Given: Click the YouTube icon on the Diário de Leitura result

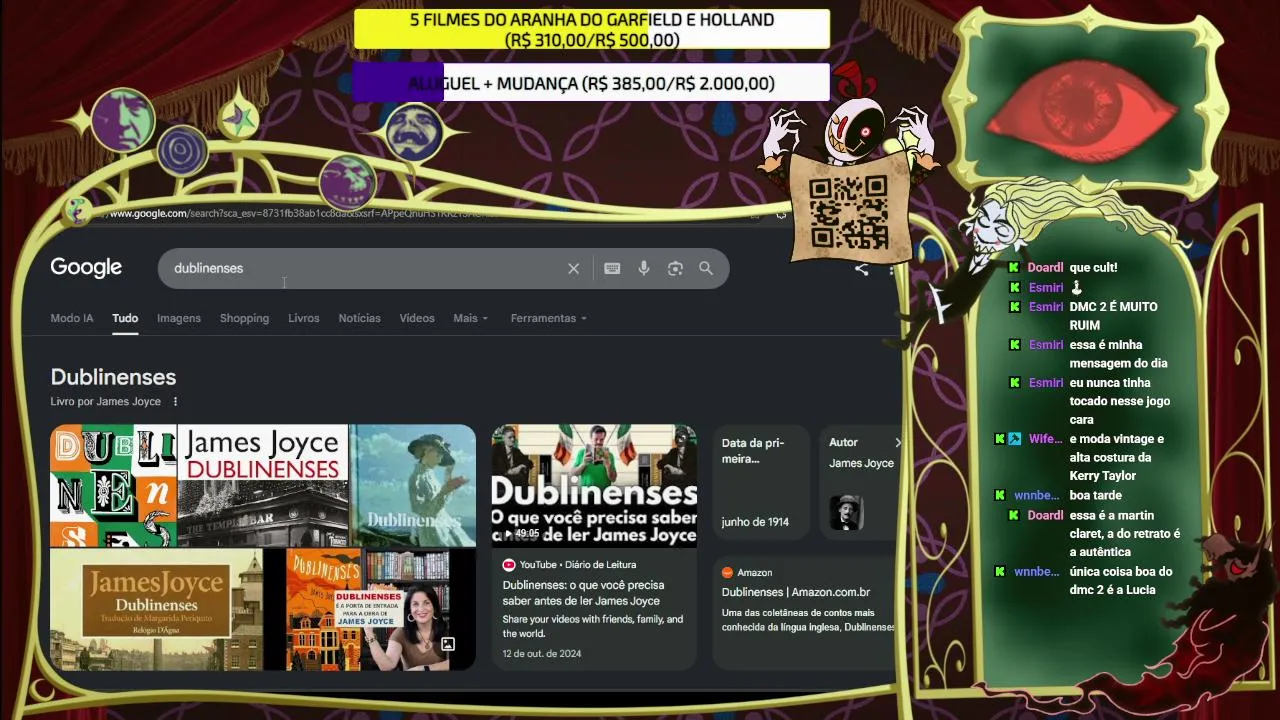Looking at the screenshot, I should coord(509,565).
